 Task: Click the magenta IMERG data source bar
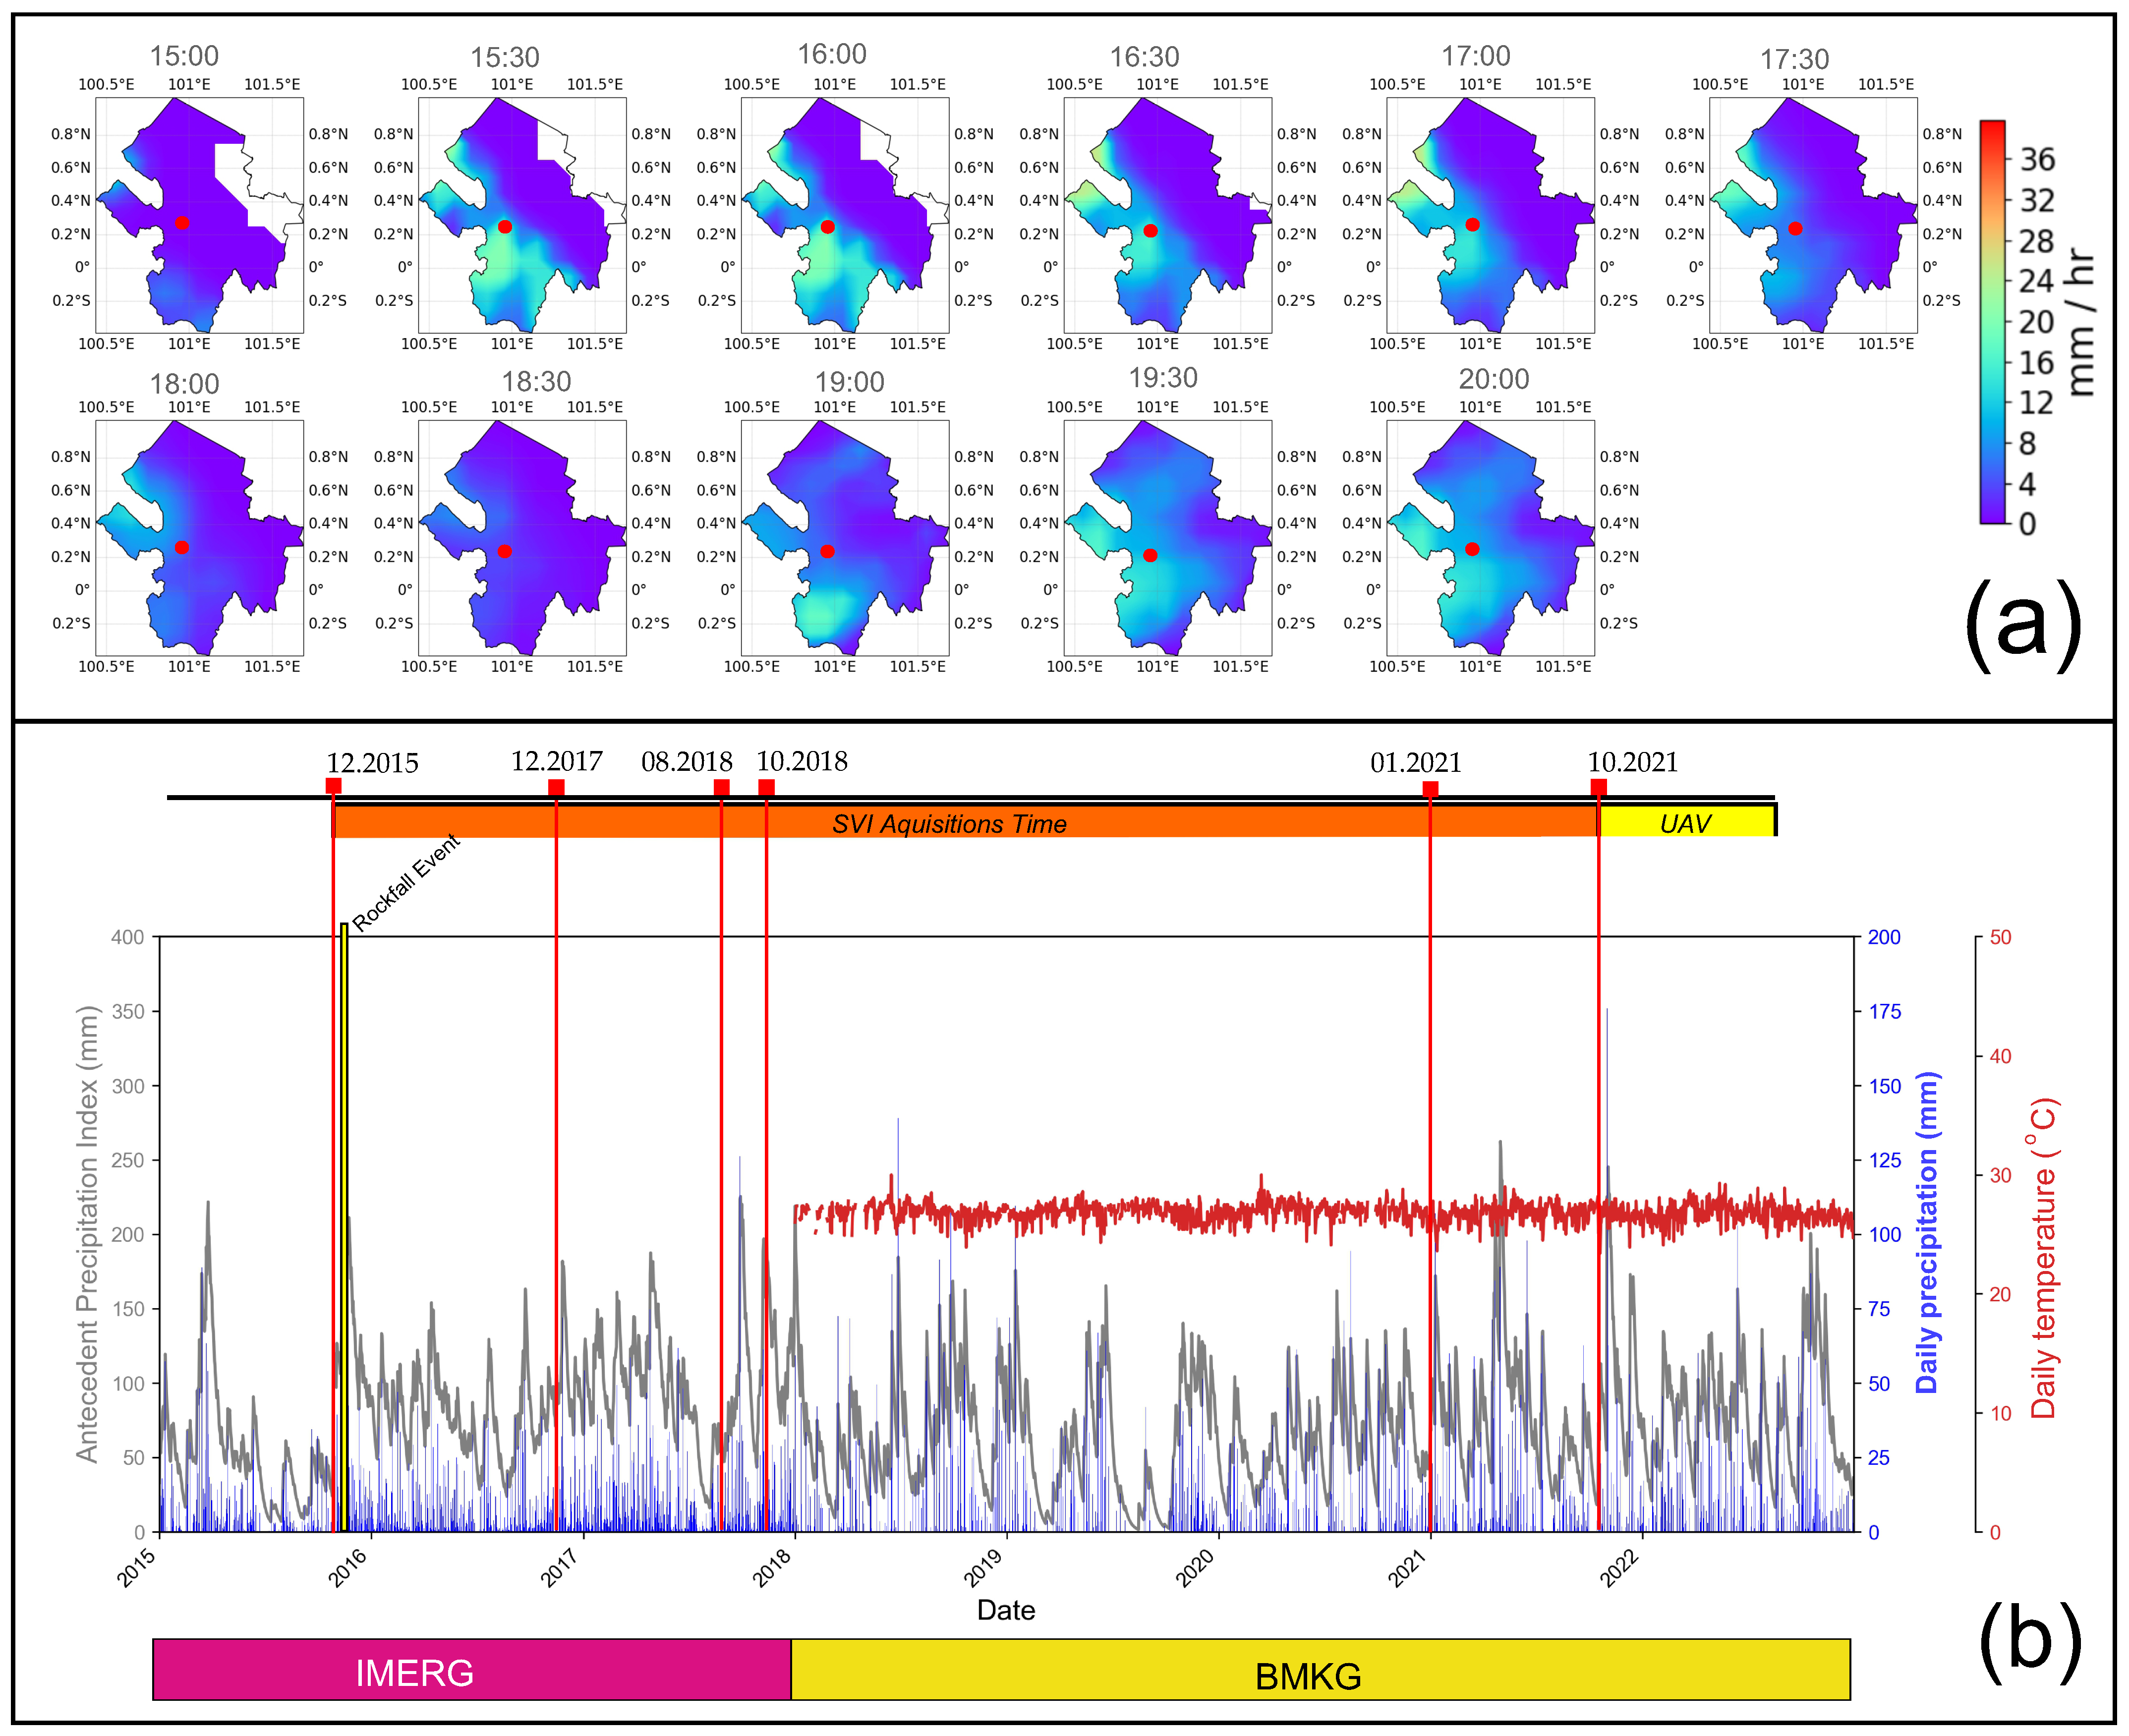[472, 1669]
